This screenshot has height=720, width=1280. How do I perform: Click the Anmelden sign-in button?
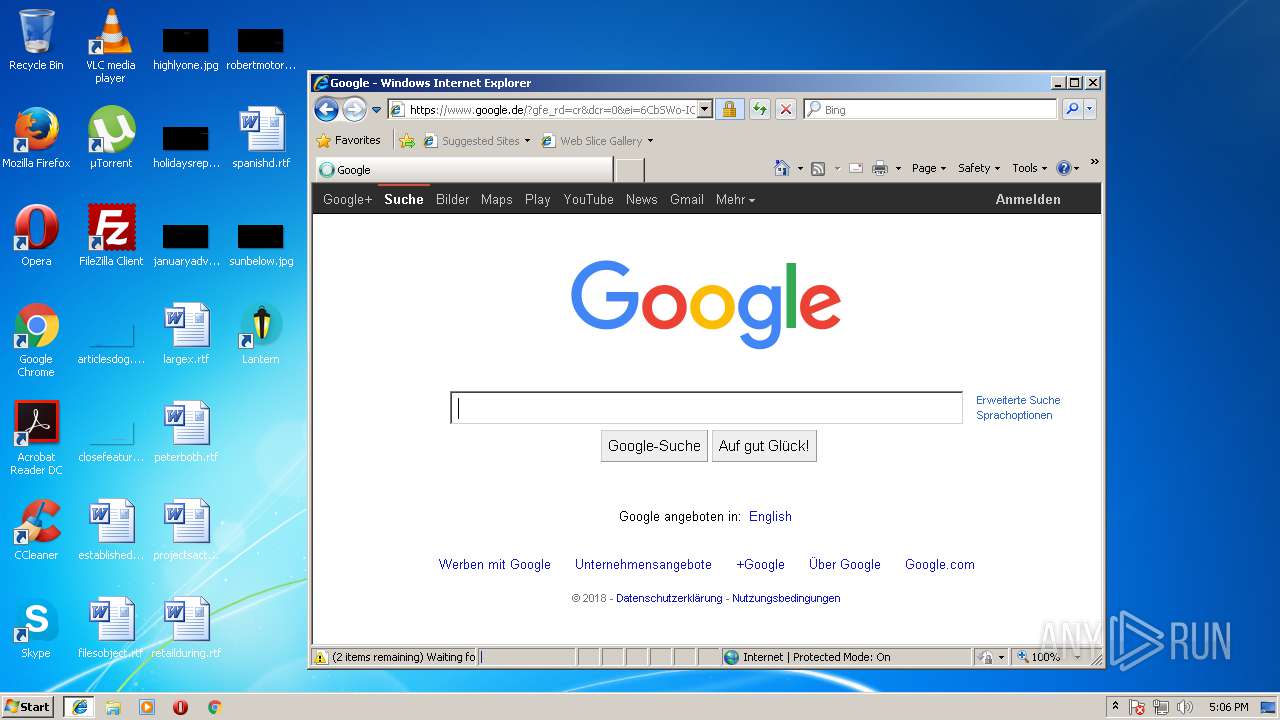point(1028,199)
